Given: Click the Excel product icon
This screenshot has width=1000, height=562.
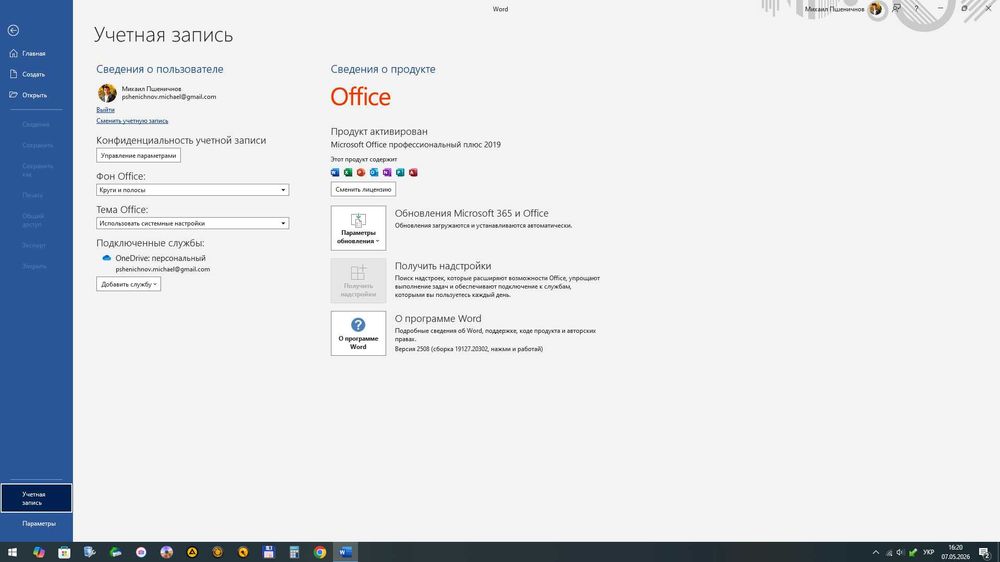Looking at the screenshot, I should (348, 172).
